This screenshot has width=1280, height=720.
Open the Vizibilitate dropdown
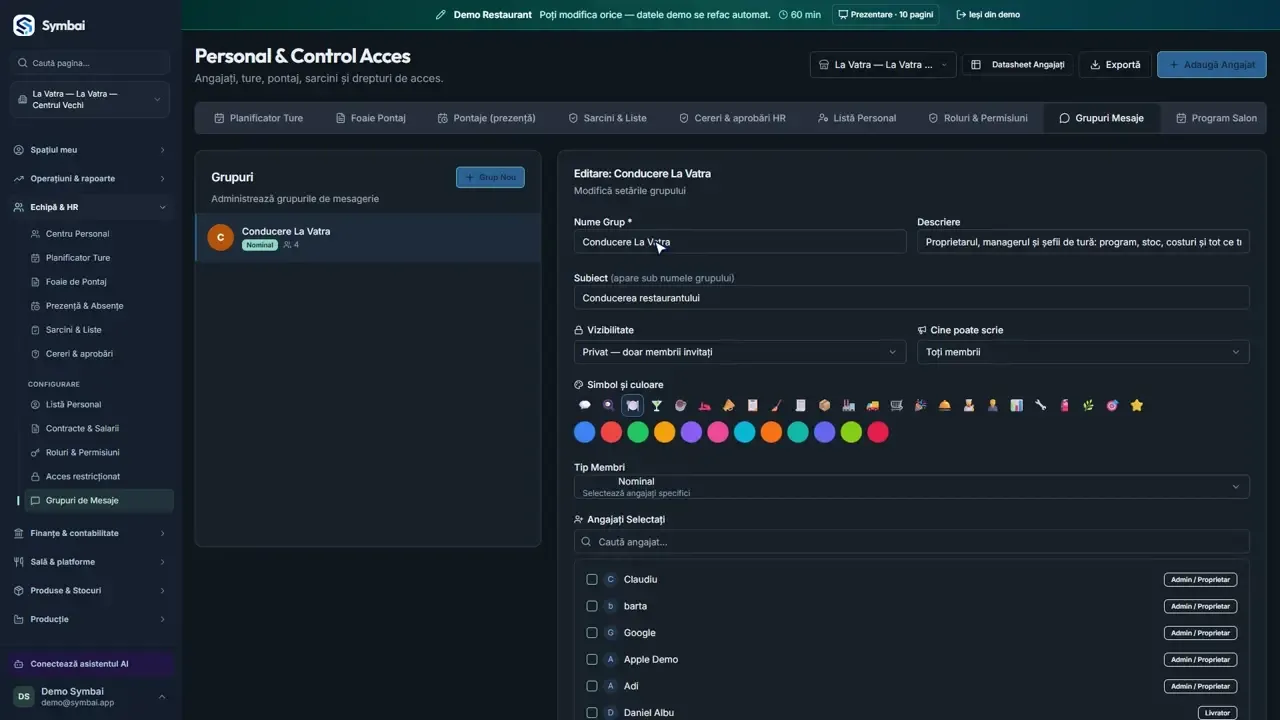tap(740, 352)
